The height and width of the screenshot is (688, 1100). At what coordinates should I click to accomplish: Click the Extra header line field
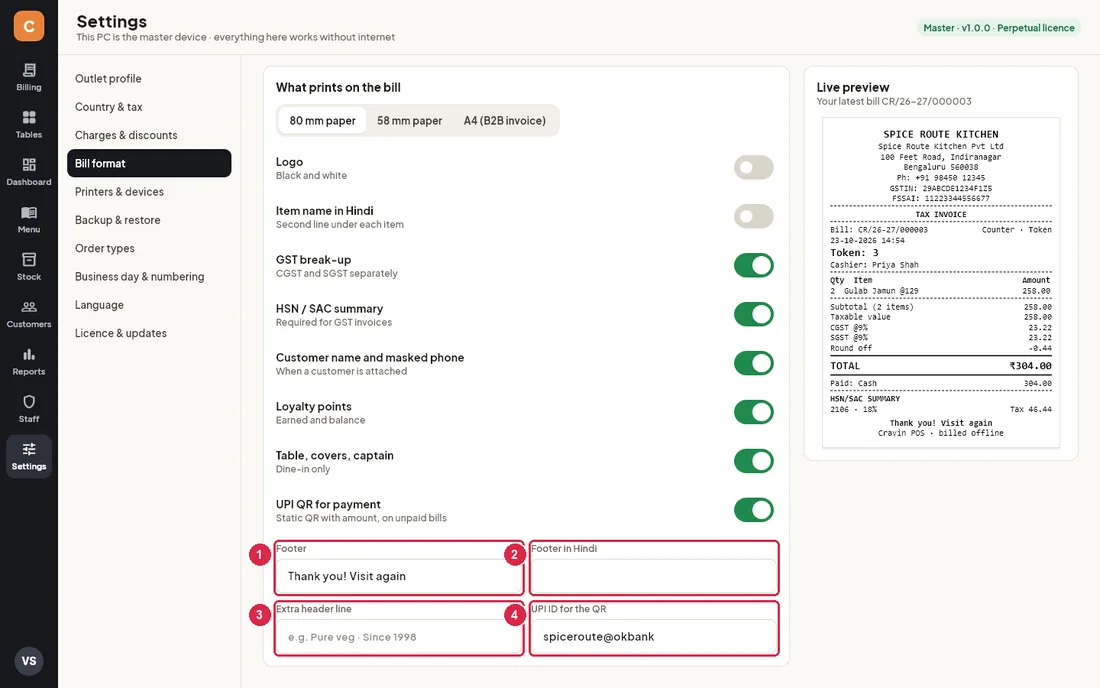pyautogui.click(x=398, y=637)
